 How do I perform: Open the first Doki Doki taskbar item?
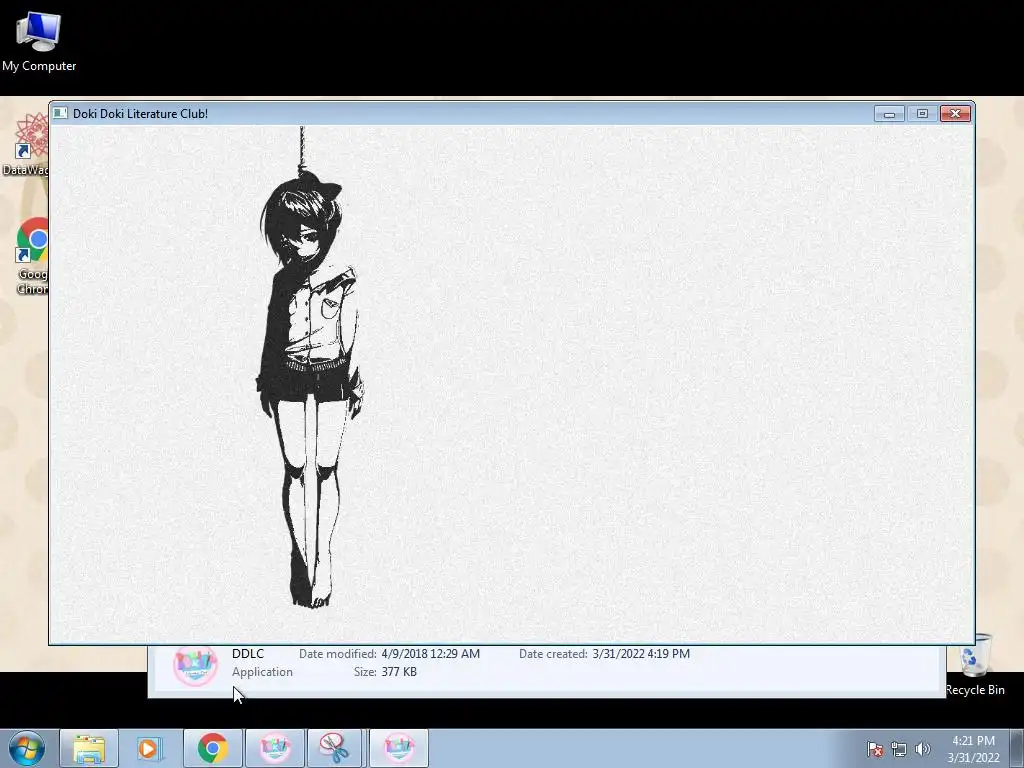pyautogui.click(x=274, y=748)
